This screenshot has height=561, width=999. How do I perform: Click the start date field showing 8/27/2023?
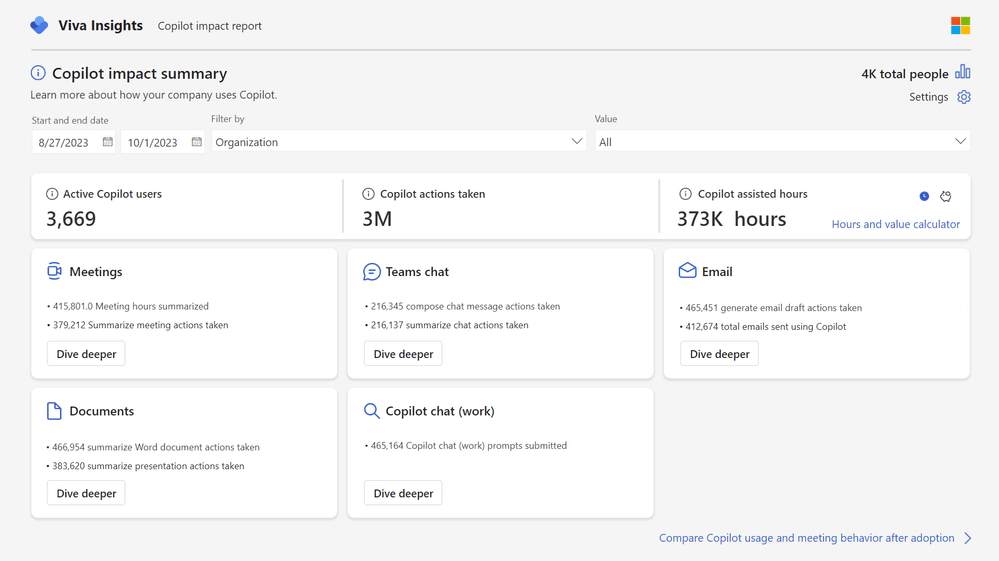pos(64,142)
